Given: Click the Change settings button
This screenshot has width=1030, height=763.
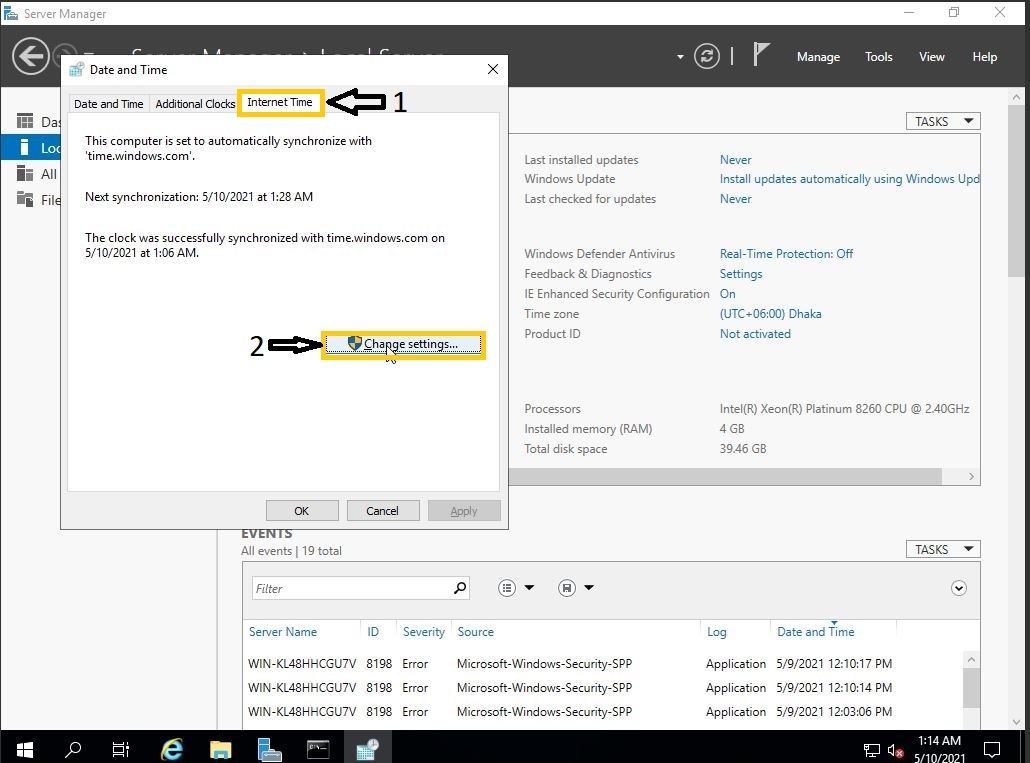Looking at the screenshot, I should (x=403, y=345).
